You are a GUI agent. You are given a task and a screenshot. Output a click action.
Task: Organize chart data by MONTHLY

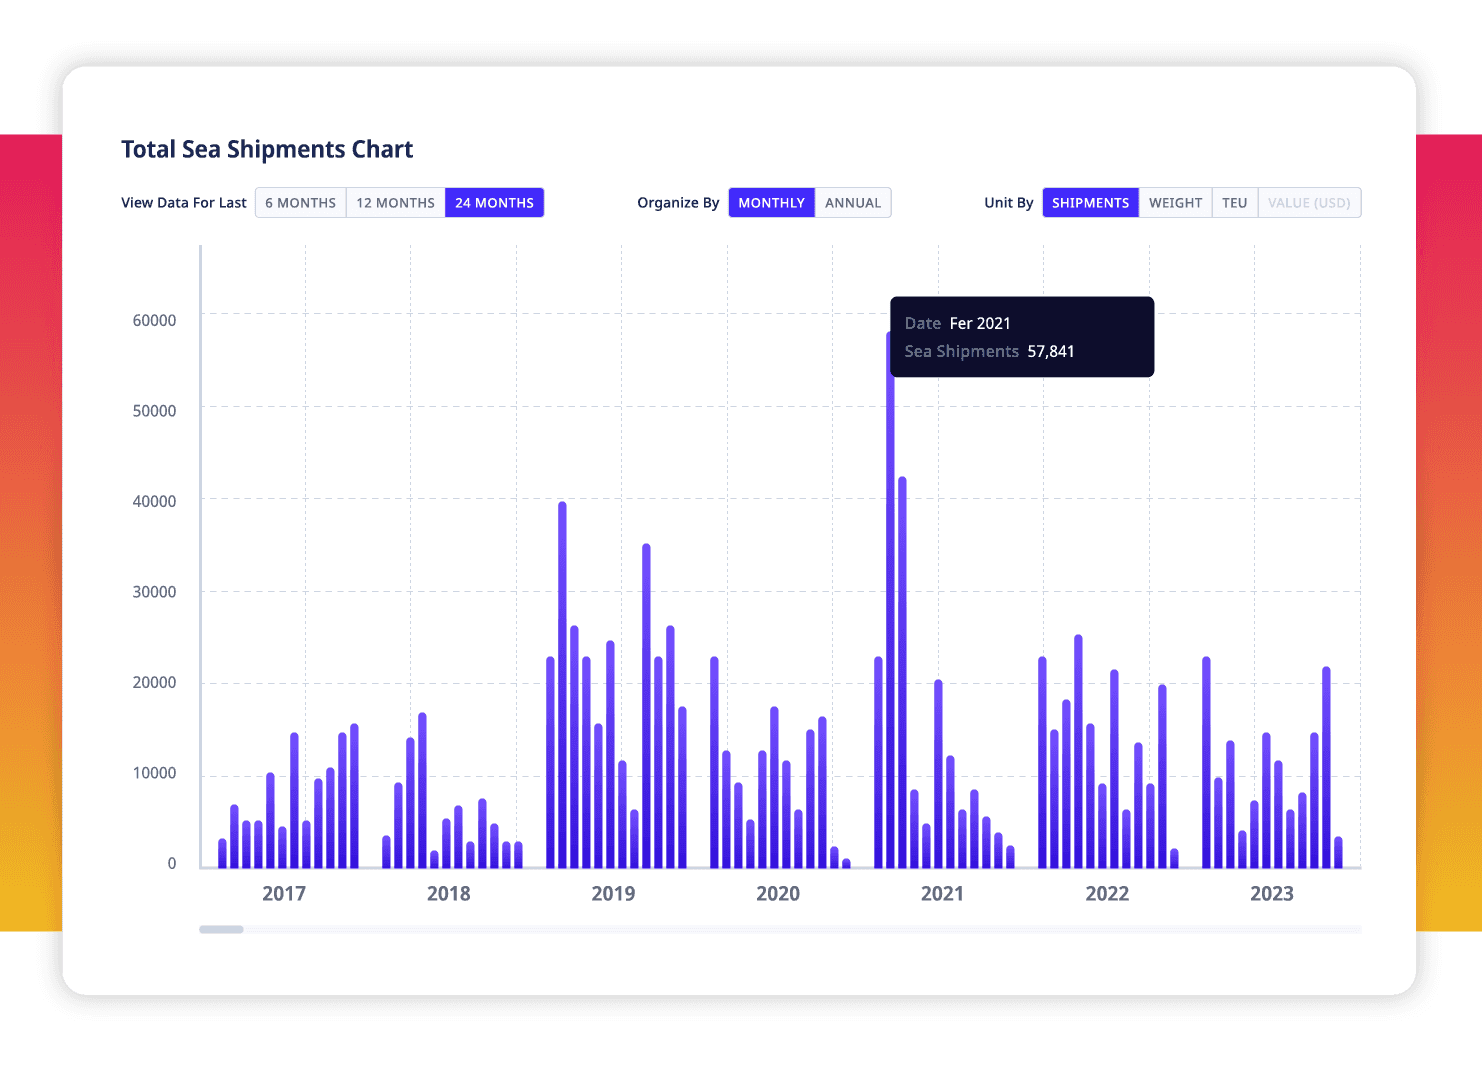pyautogui.click(x=771, y=203)
